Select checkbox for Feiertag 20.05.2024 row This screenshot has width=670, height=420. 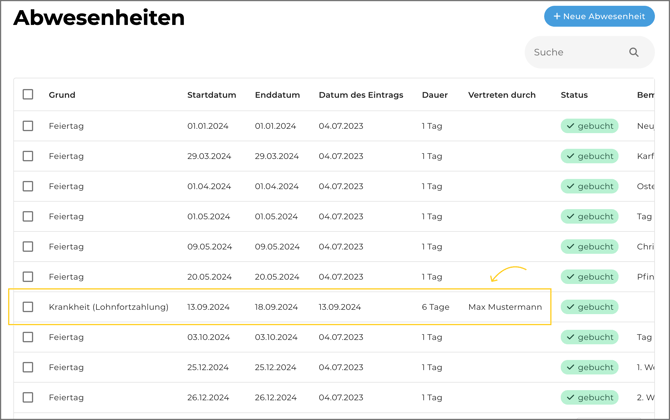coord(28,276)
